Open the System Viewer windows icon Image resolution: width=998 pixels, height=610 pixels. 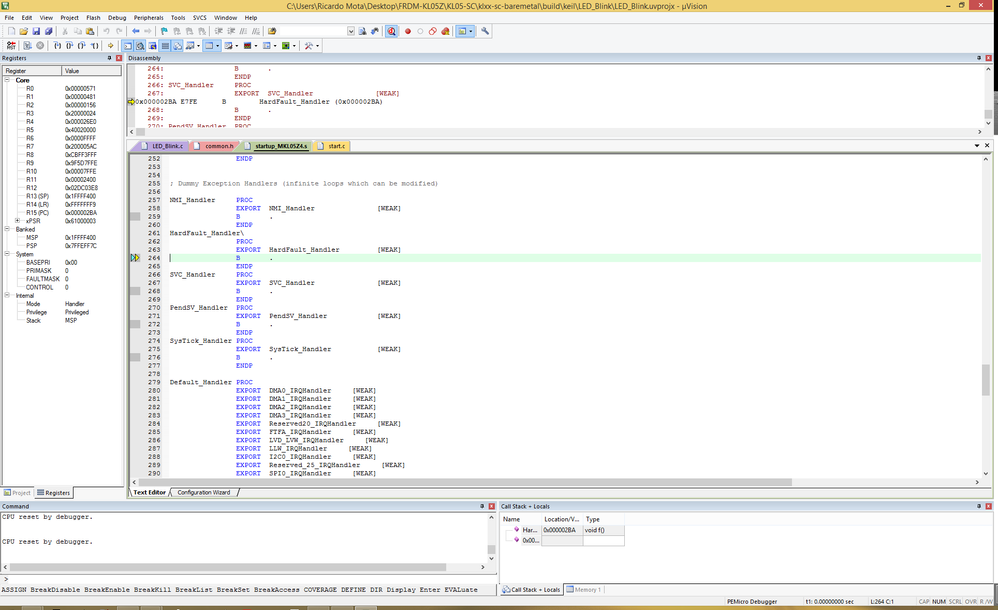[285, 46]
